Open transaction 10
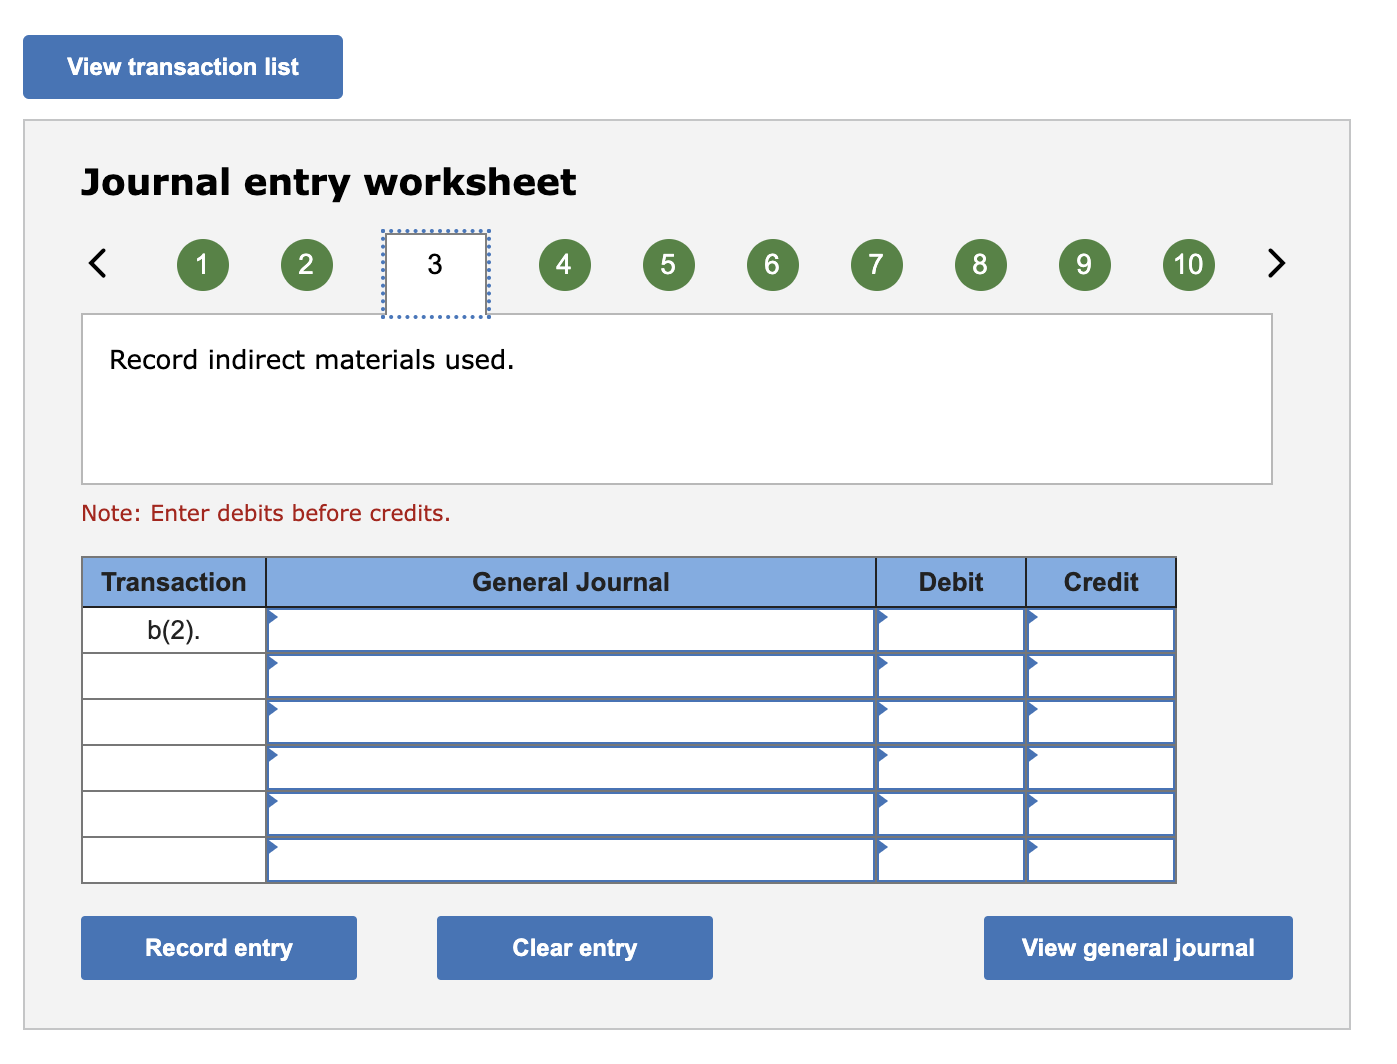 click(x=1188, y=264)
